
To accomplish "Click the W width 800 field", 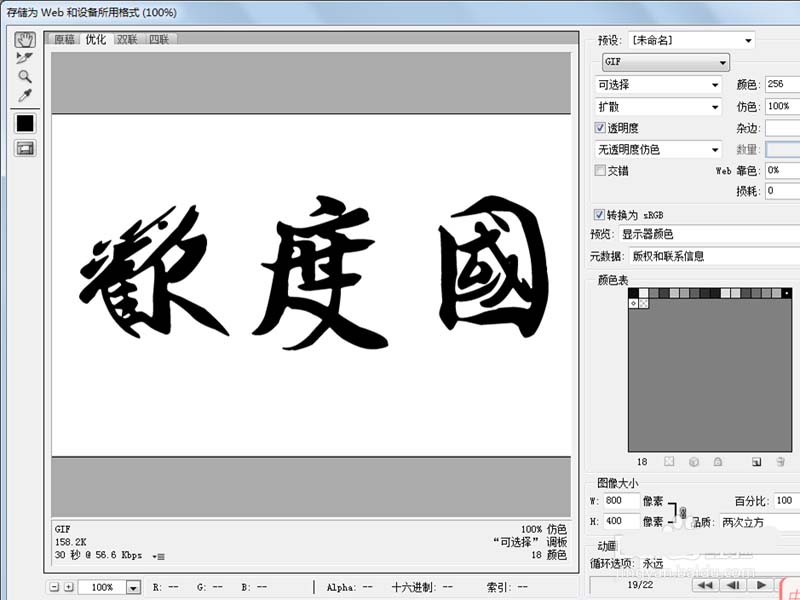I will point(621,501).
